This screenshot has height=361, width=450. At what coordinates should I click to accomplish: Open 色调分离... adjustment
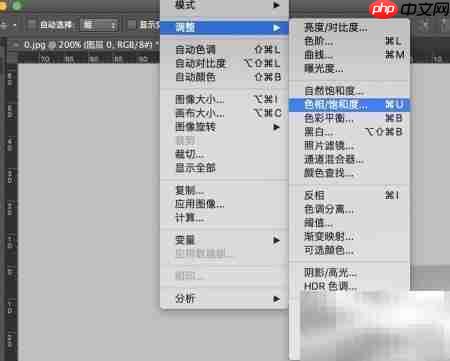pos(349,209)
